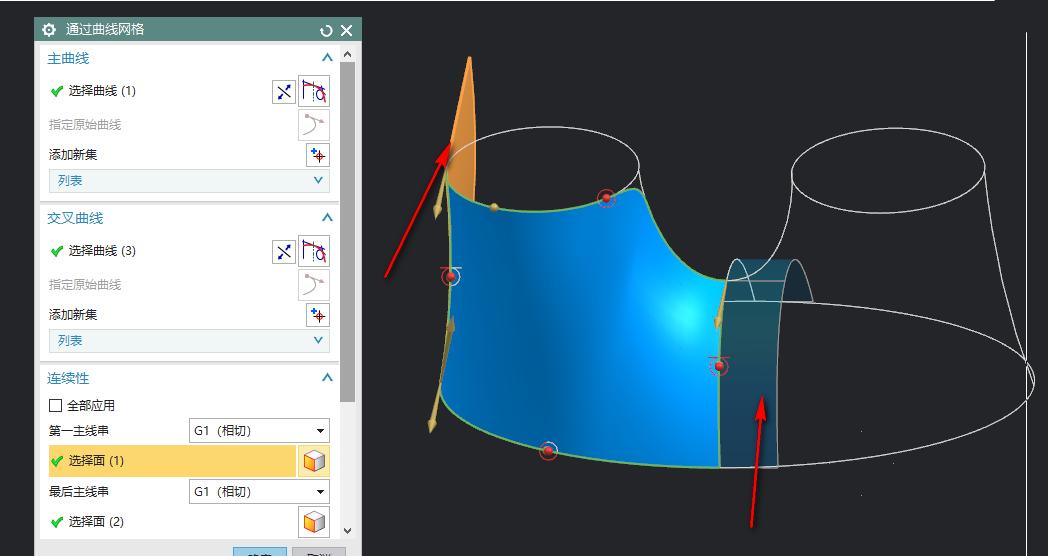Click the 取消 button at dialog bottom
Image resolution: width=1048 pixels, height=556 pixels.
(x=319, y=553)
